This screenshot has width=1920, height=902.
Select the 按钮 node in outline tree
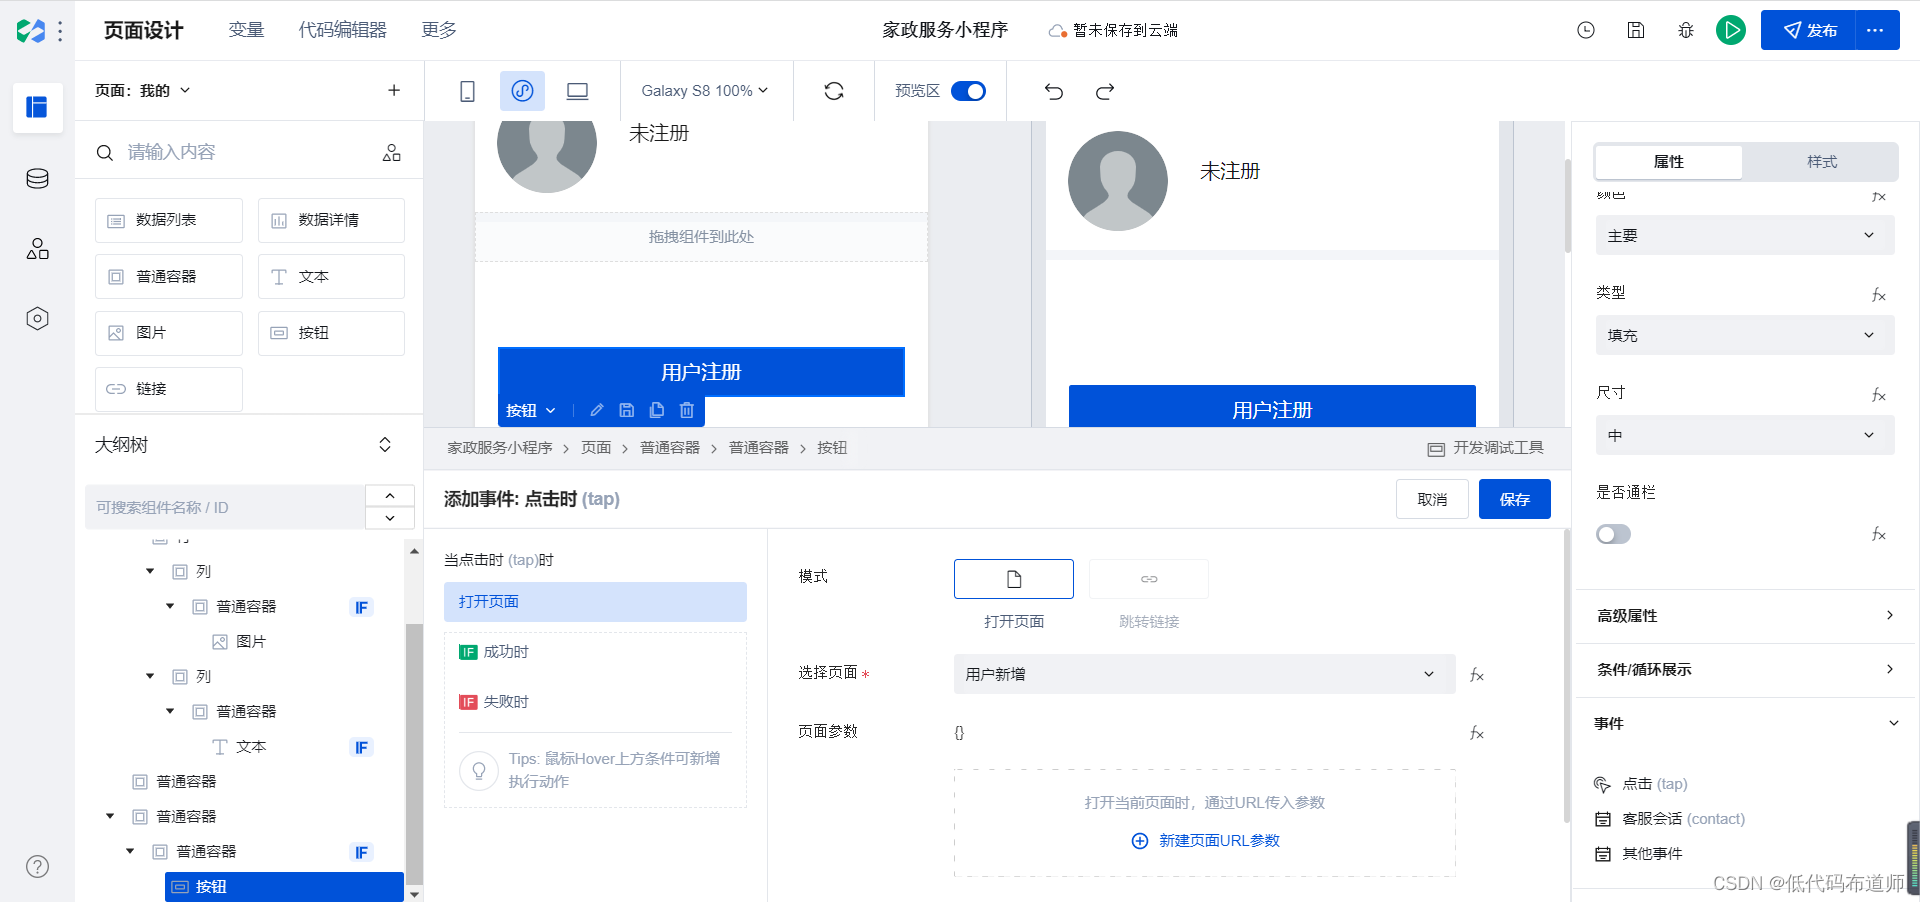pos(284,887)
